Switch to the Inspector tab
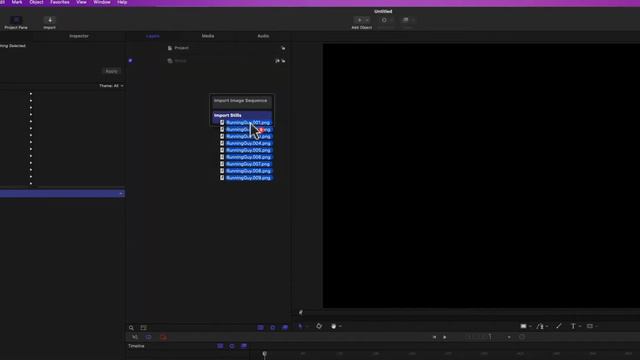Screen dimensions: 640x360 click(79, 36)
